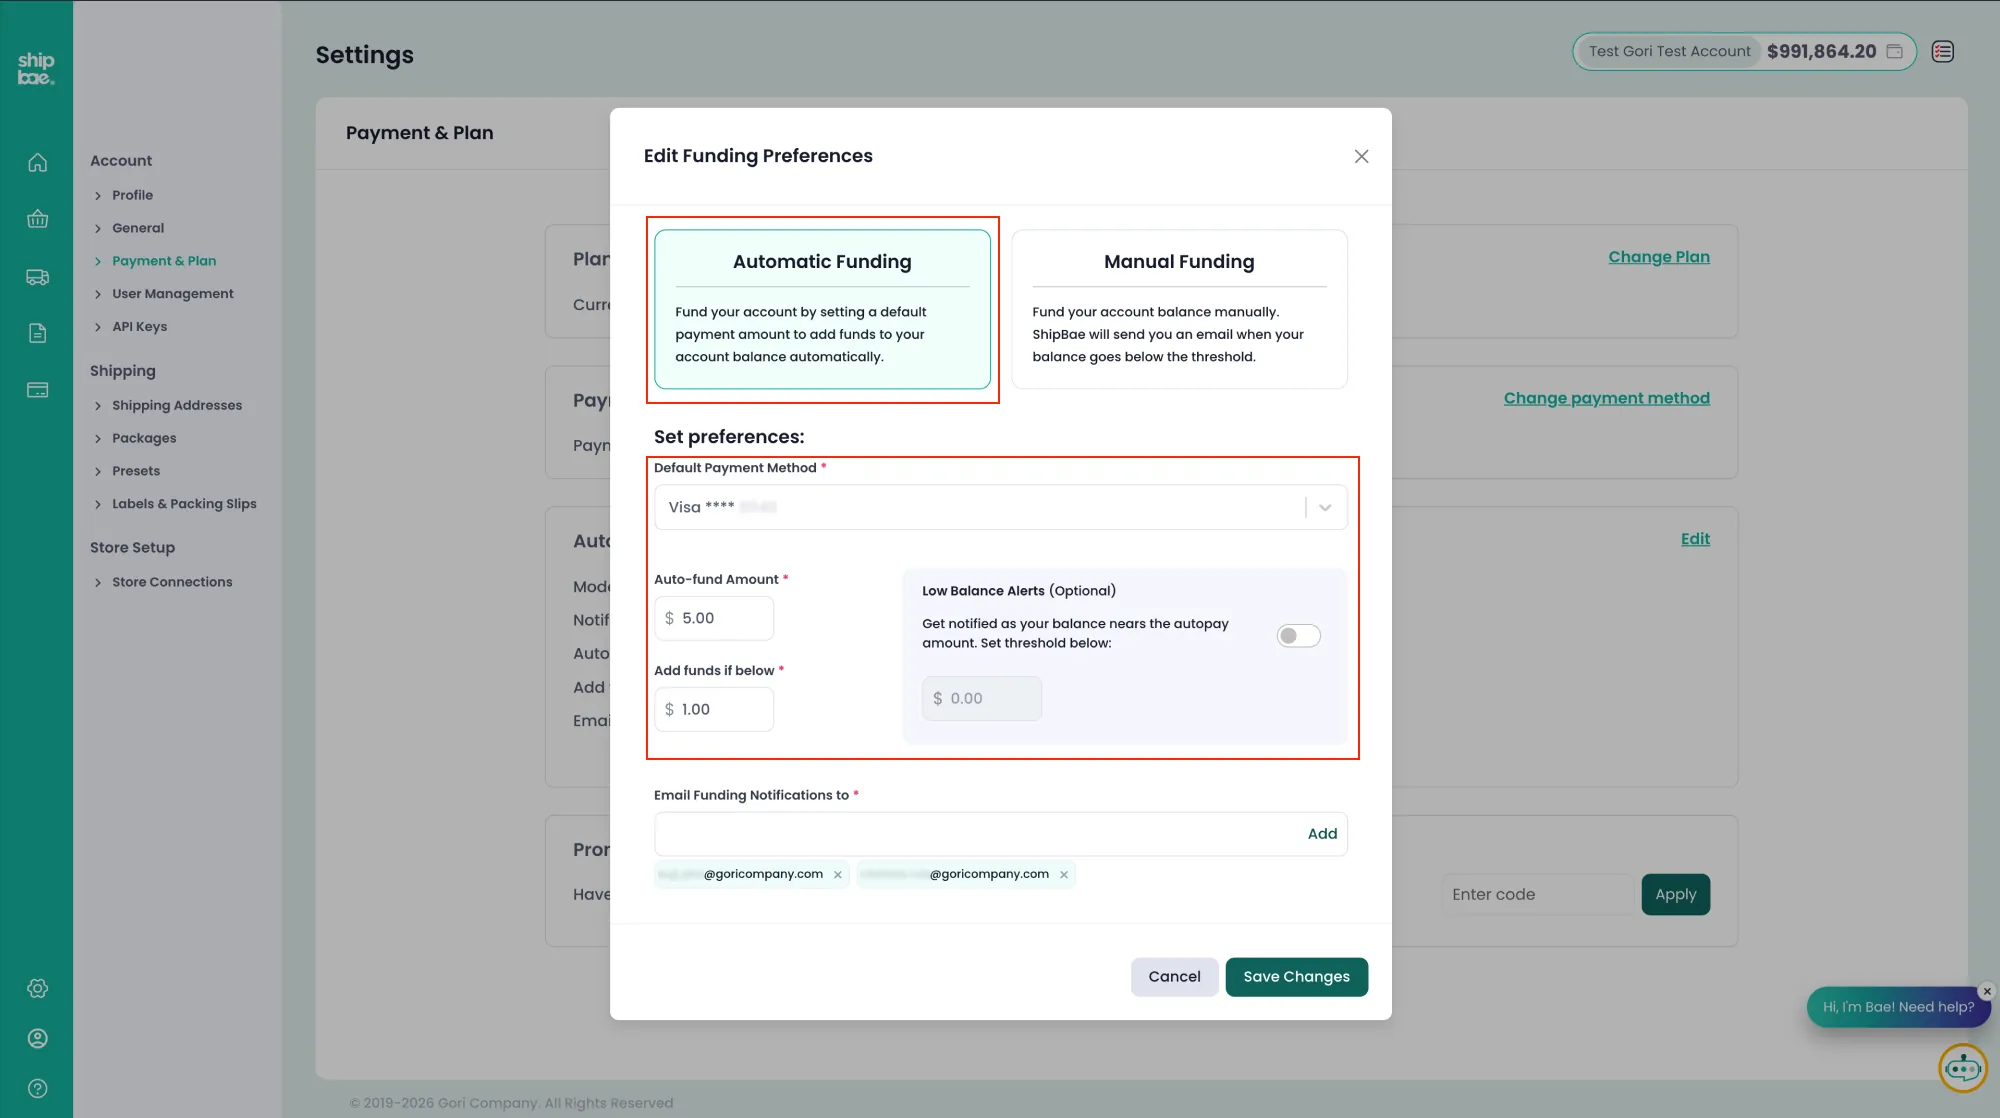Go to API Keys settings section
The image size is (2000, 1118).
(139, 327)
